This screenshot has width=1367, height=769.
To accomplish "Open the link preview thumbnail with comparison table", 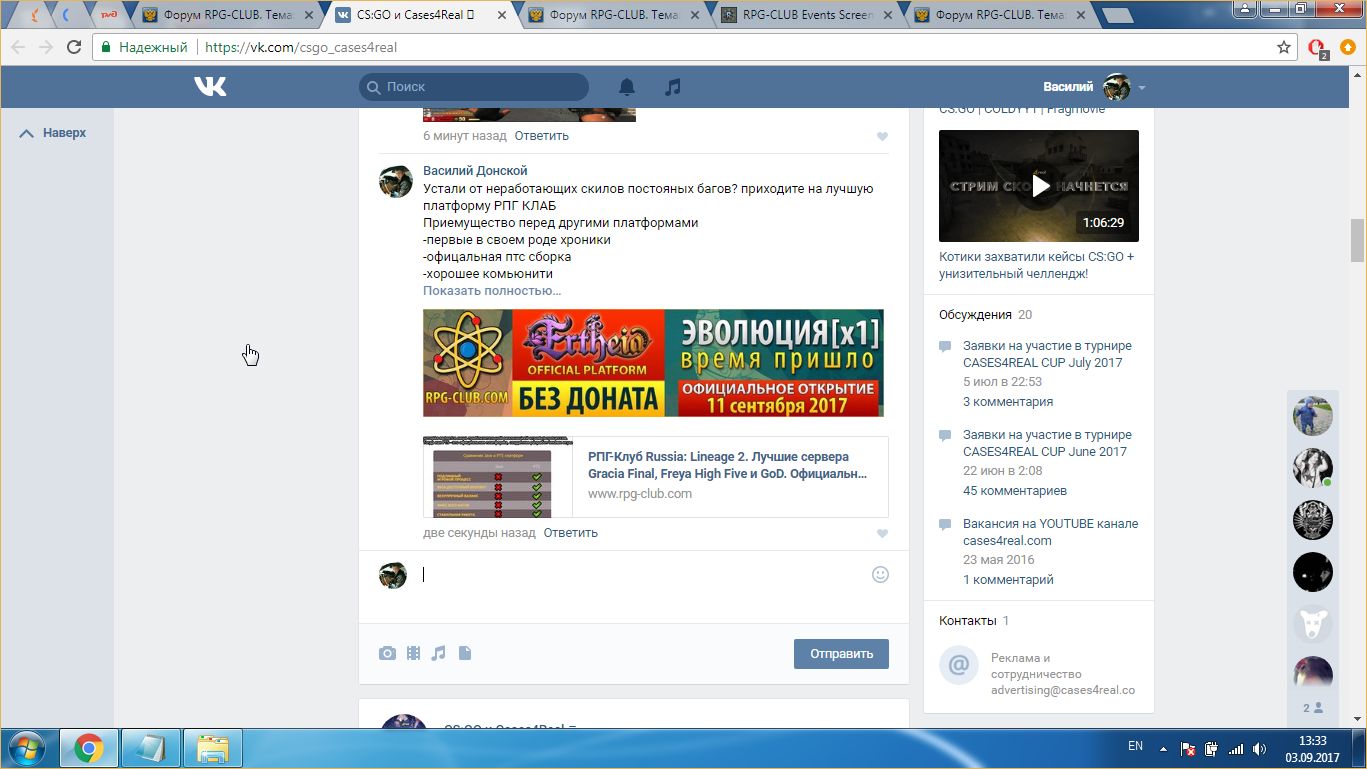I will coord(499,477).
